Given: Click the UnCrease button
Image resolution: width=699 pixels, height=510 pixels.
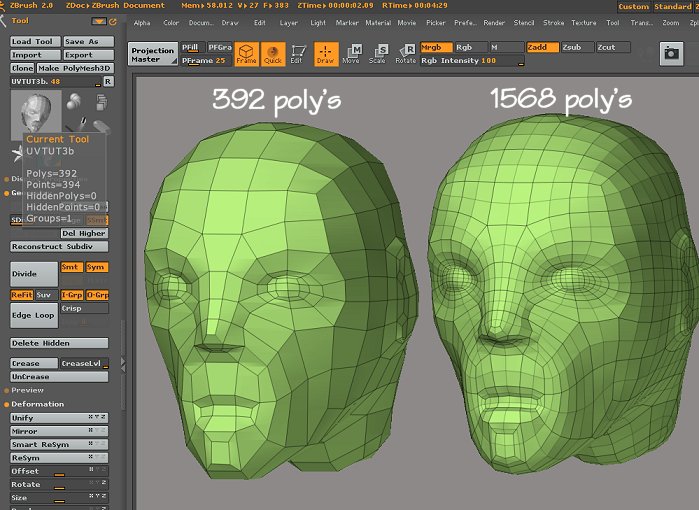Looking at the screenshot, I should point(59,377).
